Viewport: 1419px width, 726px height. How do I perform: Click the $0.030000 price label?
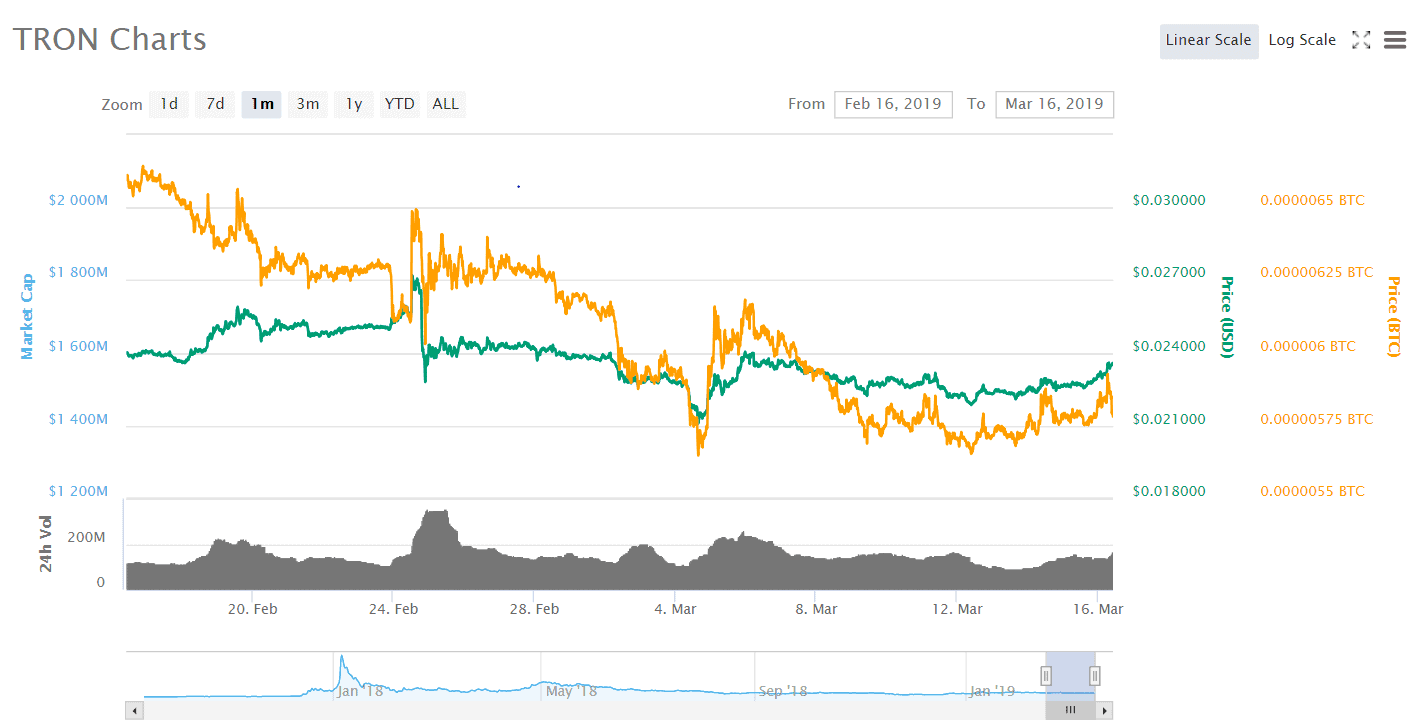click(x=1169, y=200)
